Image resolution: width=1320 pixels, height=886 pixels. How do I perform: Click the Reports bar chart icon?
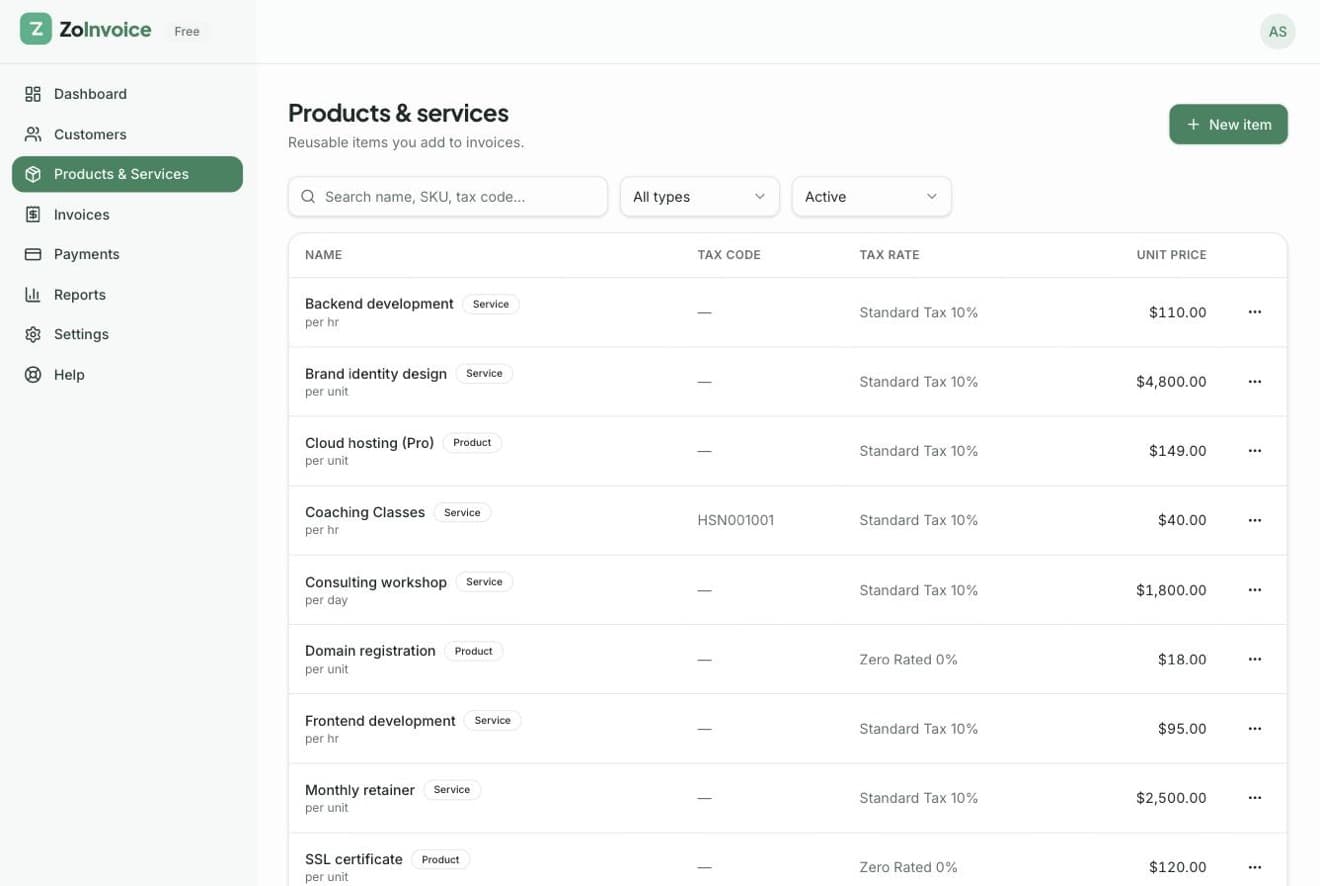coord(33,294)
